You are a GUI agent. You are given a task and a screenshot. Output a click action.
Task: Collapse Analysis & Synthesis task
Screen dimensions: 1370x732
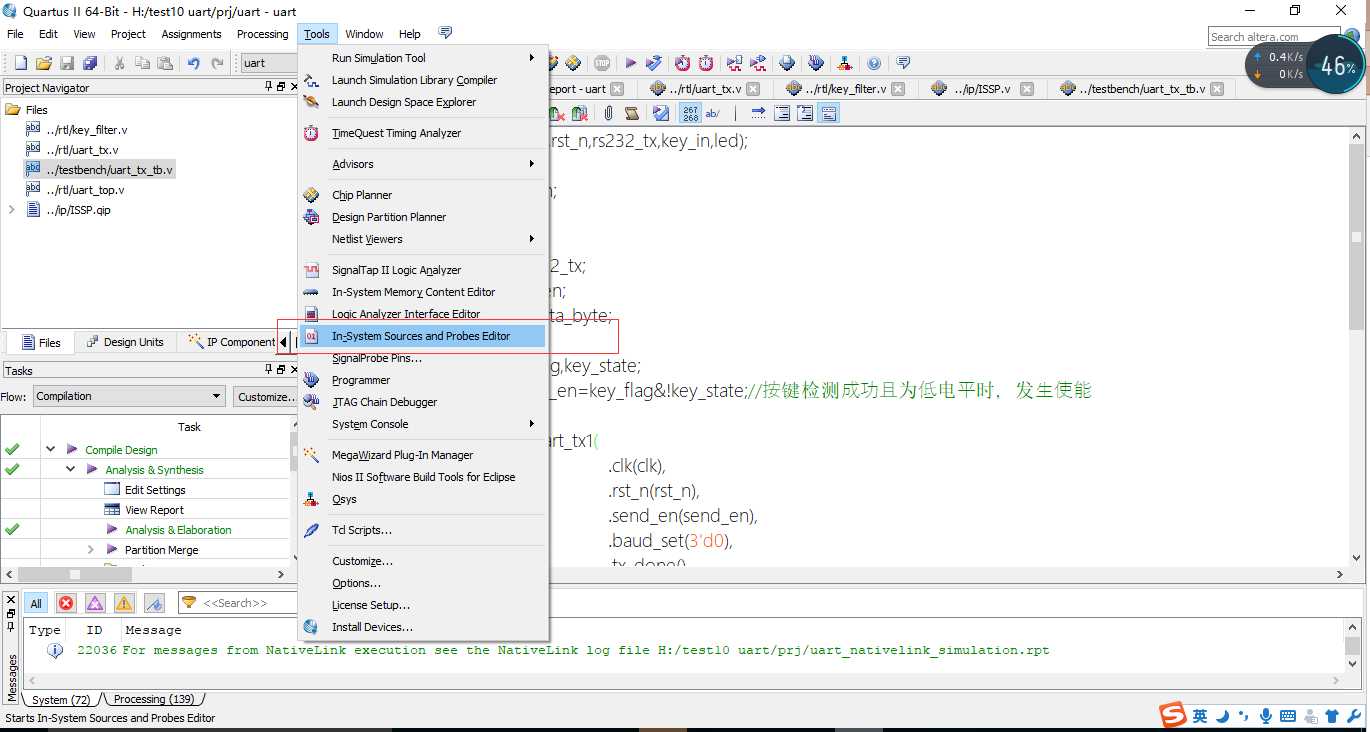click(71, 470)
